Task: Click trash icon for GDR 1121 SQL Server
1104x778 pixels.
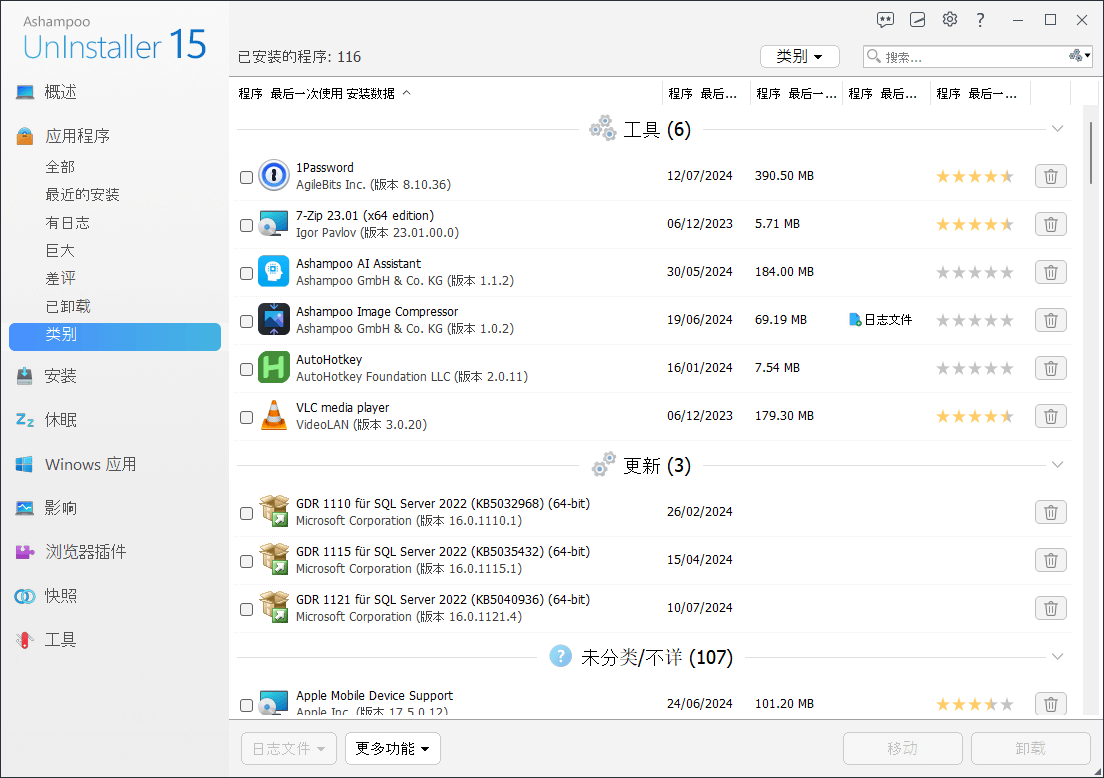Action: [x=1050, y=608]
